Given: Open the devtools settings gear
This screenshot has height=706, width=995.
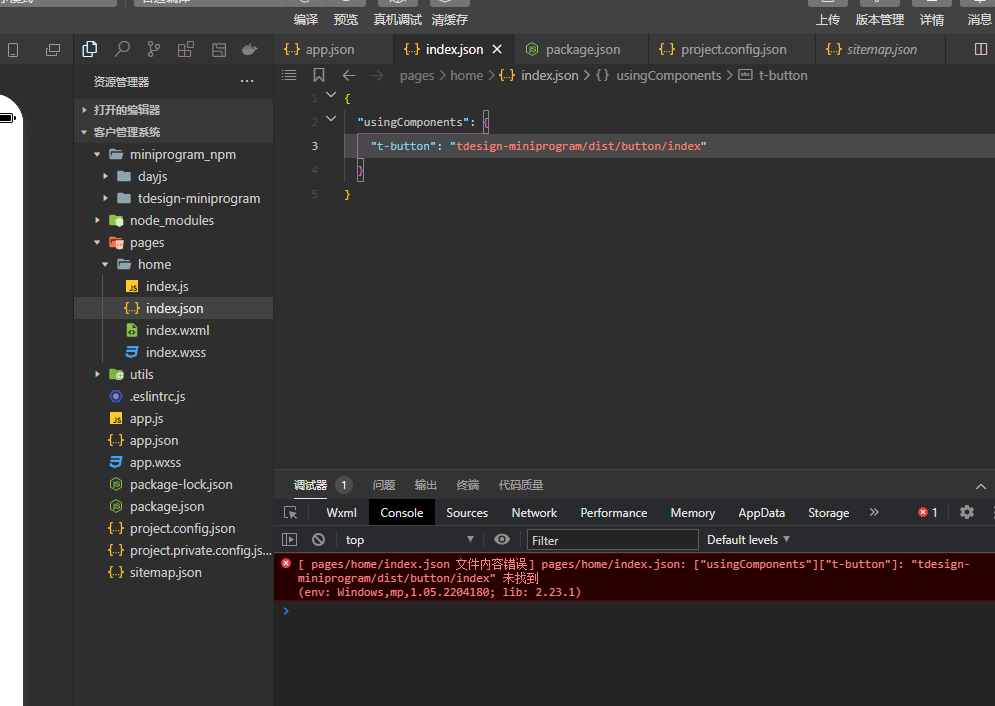Looking at the screenshot, I should coord(966,512).
